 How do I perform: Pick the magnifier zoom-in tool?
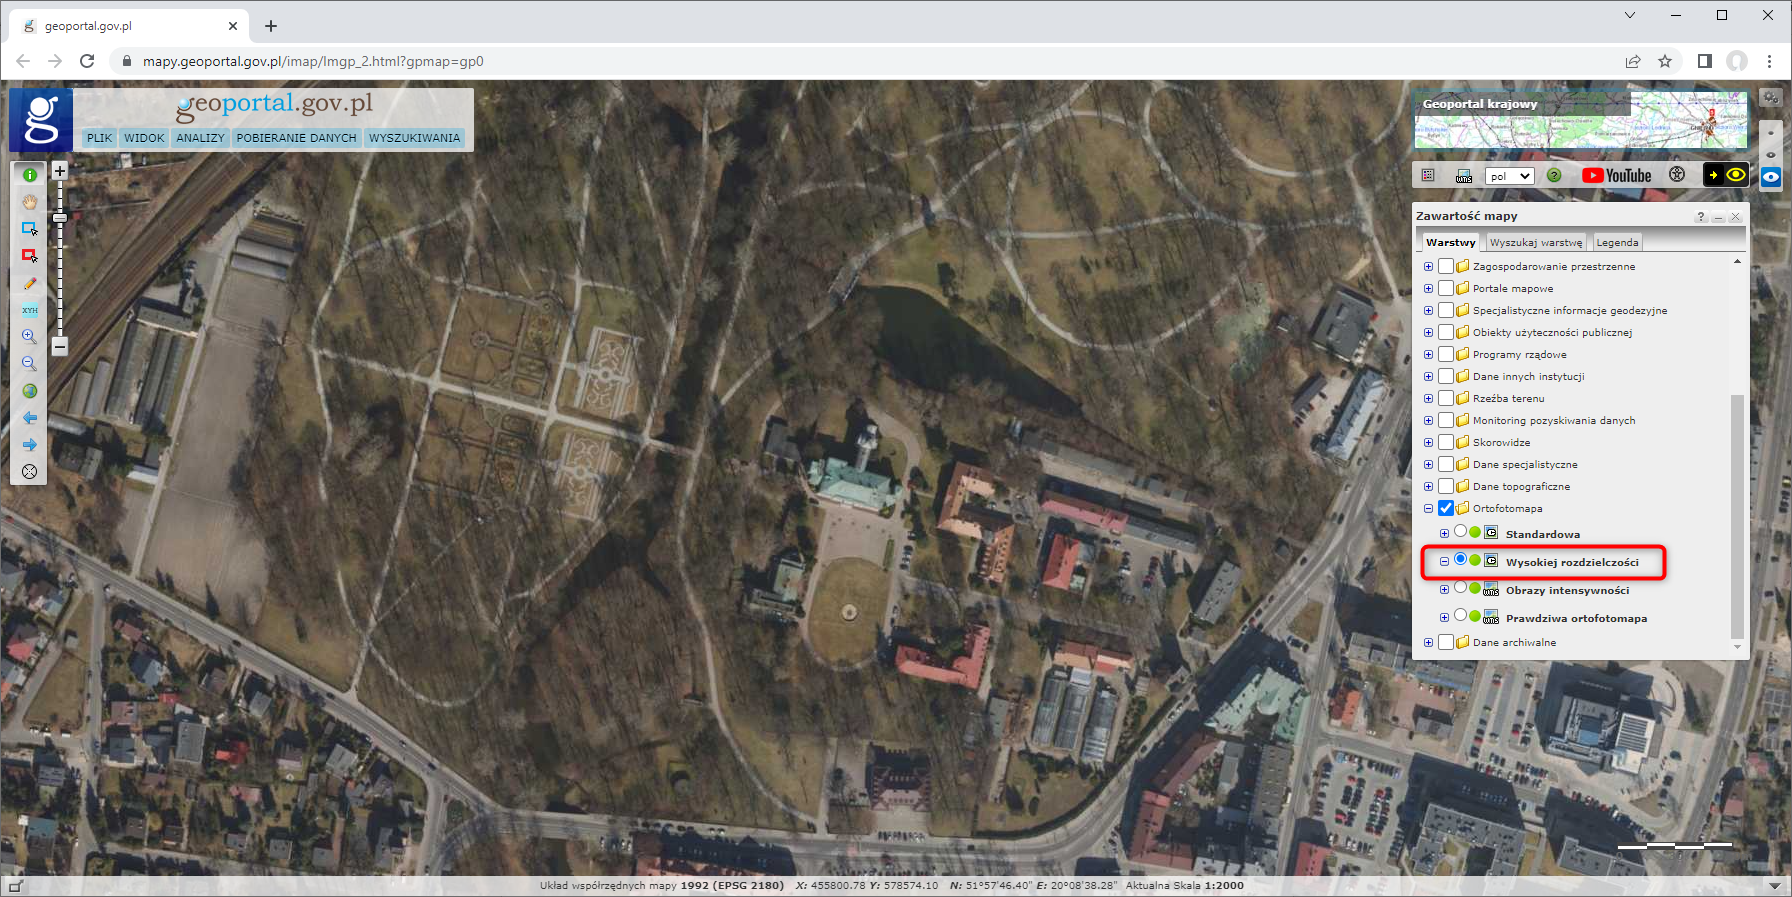(x=30, y=337)
